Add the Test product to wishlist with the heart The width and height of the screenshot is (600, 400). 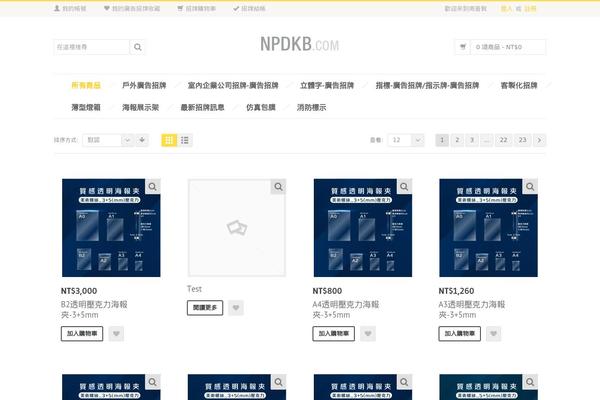pos(236,308)
